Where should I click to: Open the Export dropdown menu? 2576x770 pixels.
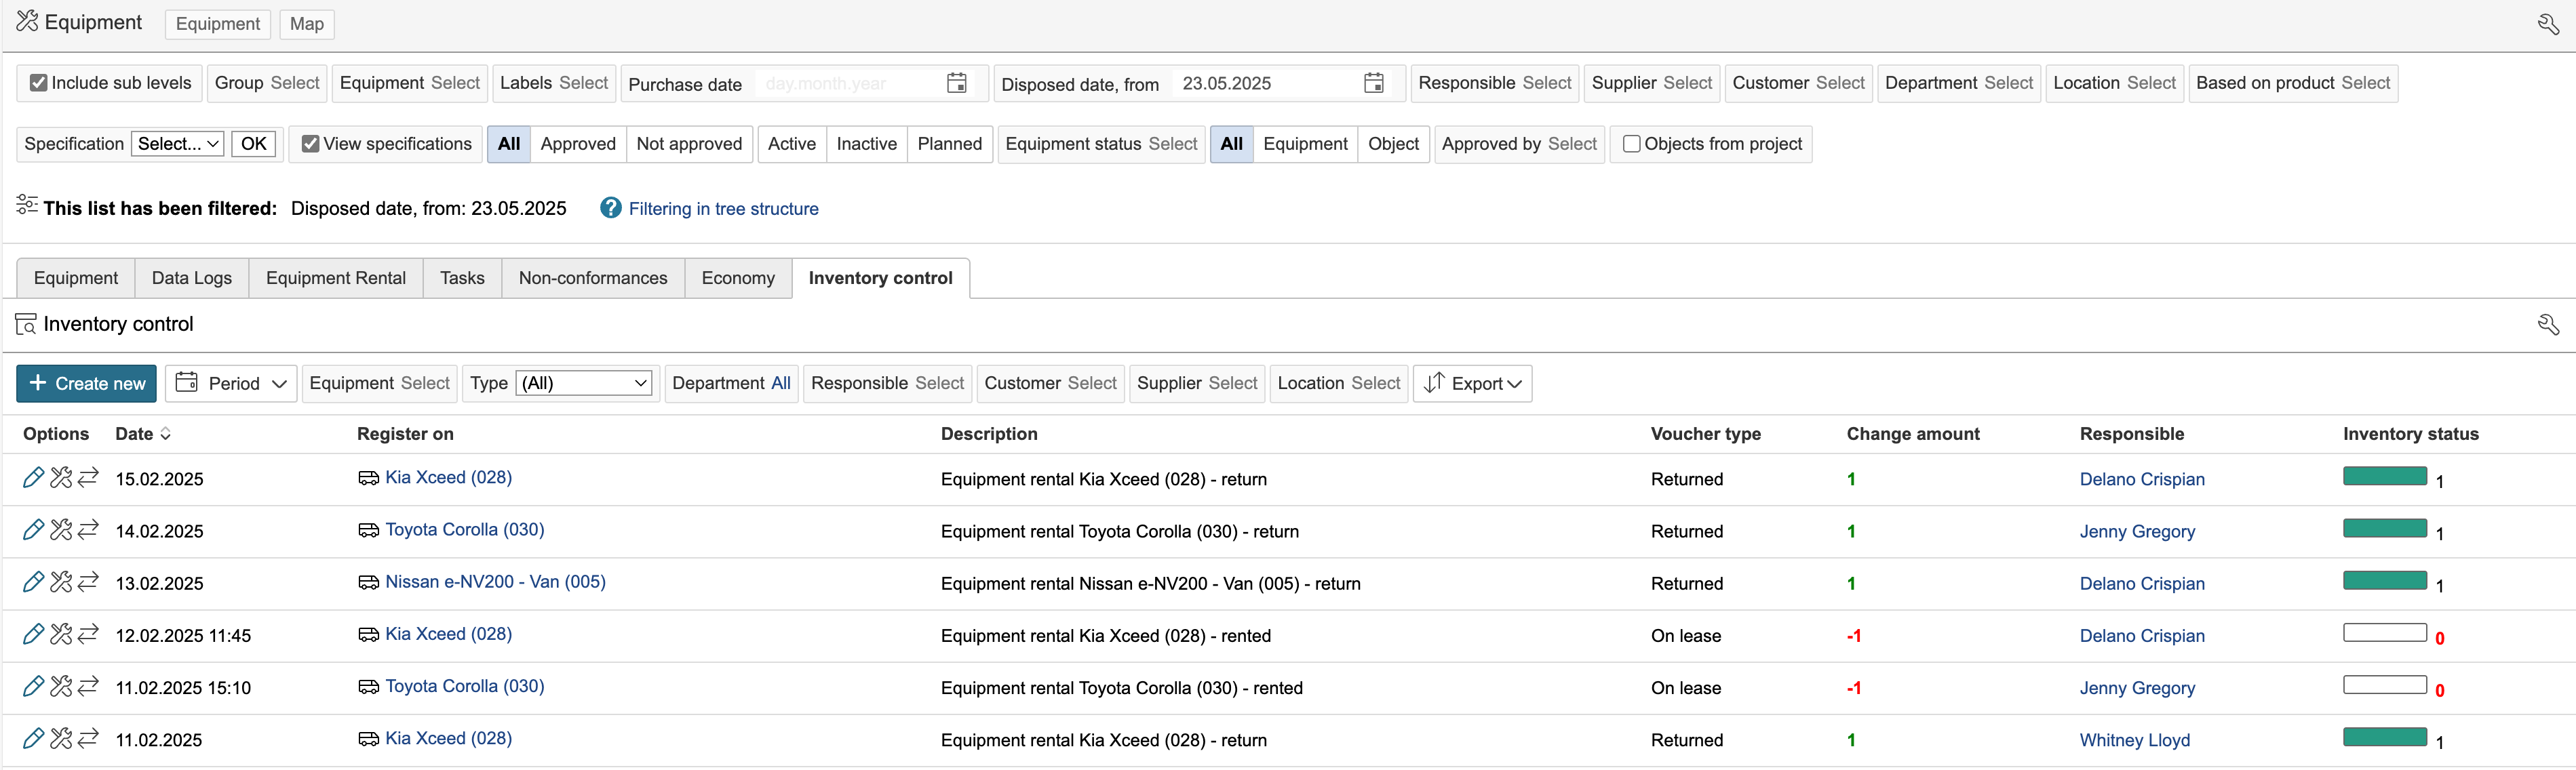pos(1473,383)
